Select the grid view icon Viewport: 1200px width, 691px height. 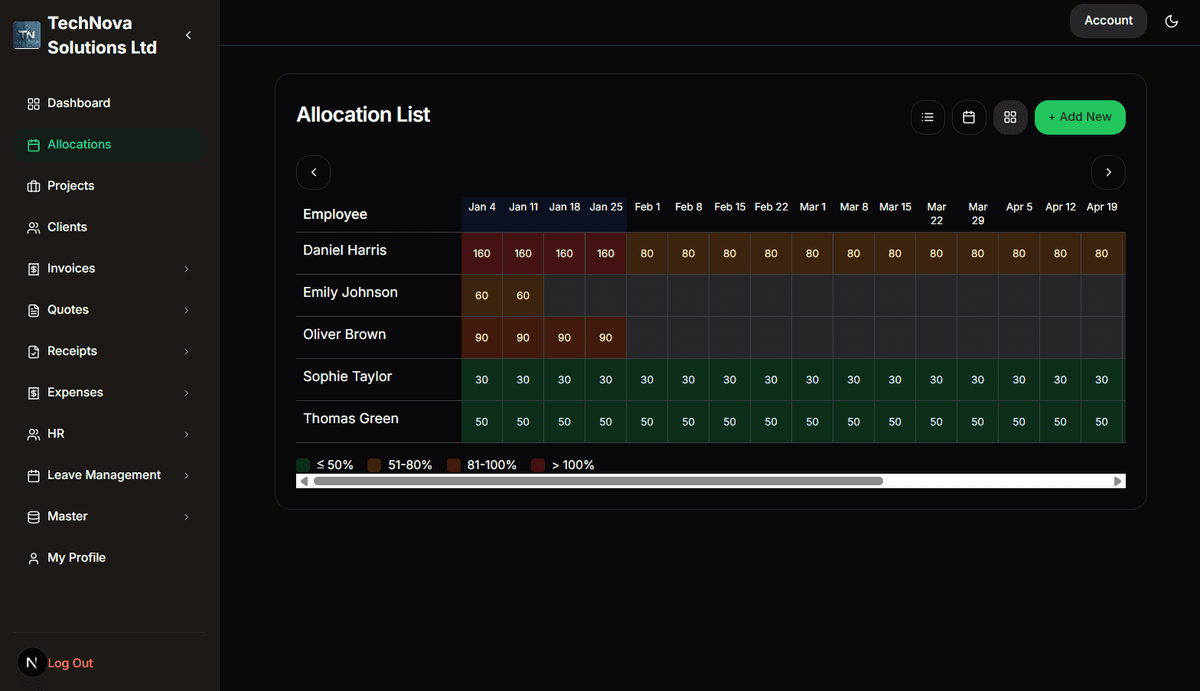tap(1010, 117)
